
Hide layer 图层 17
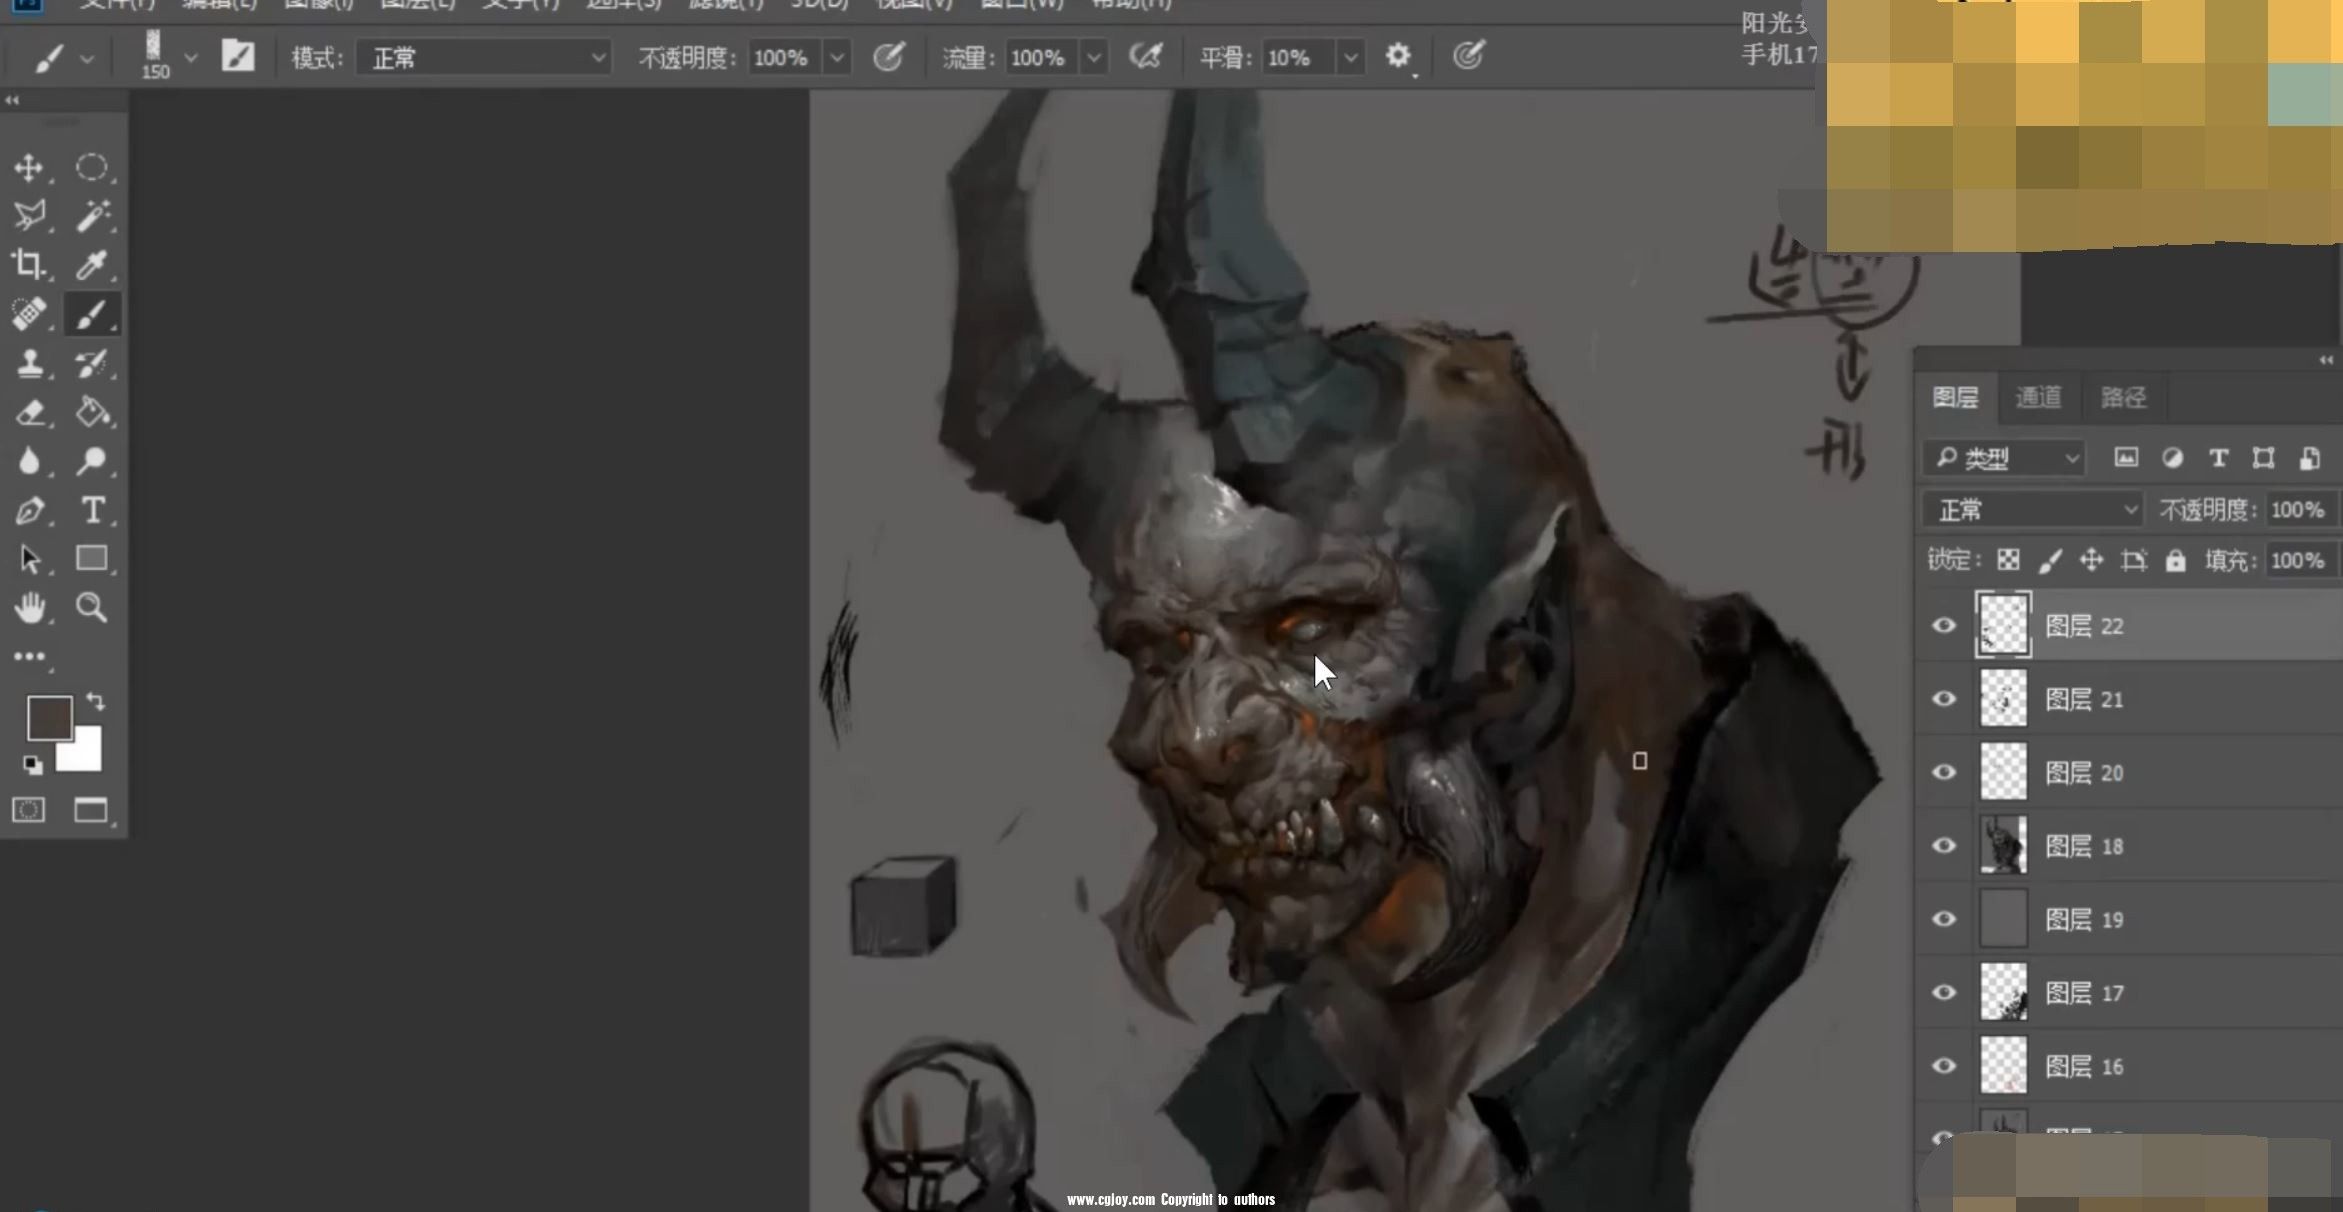pos(1943,992)
